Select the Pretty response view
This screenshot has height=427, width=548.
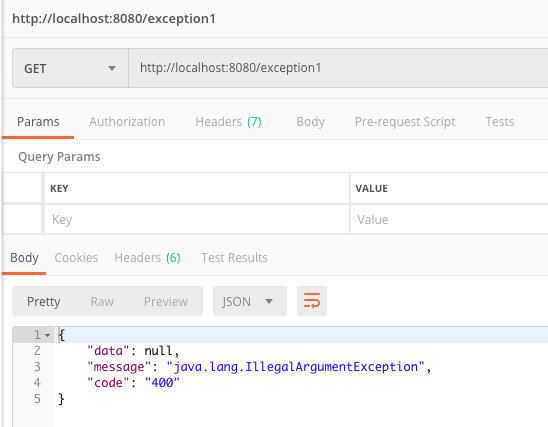tap(43, 301)
